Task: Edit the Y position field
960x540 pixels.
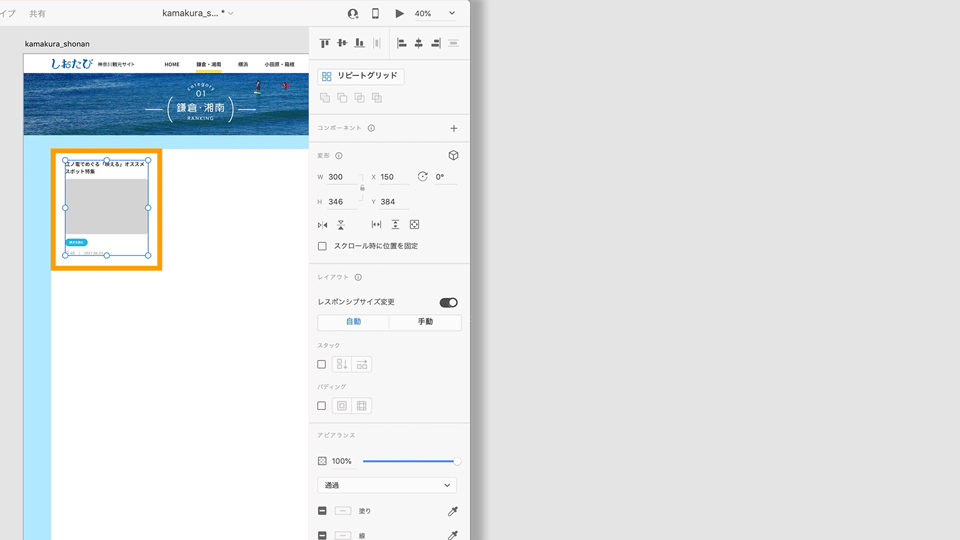Action: (x=394, y=201)
